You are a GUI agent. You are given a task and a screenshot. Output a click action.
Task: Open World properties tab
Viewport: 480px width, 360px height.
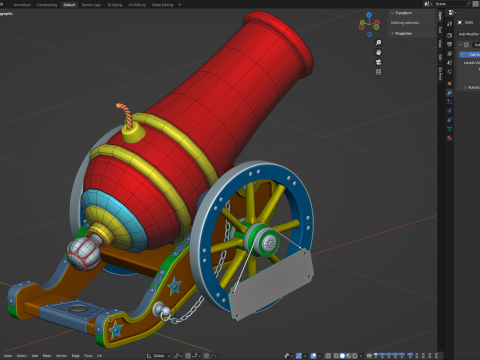pos(449,71)
